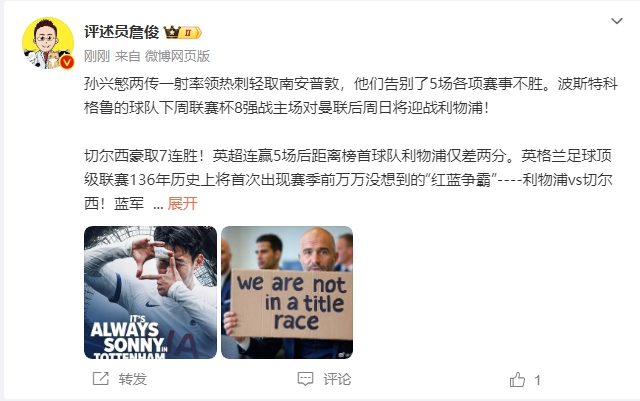Screen dimensions: 640x401
Task: Open the Always Sonny image thumbnail
Action: [150, 292]
